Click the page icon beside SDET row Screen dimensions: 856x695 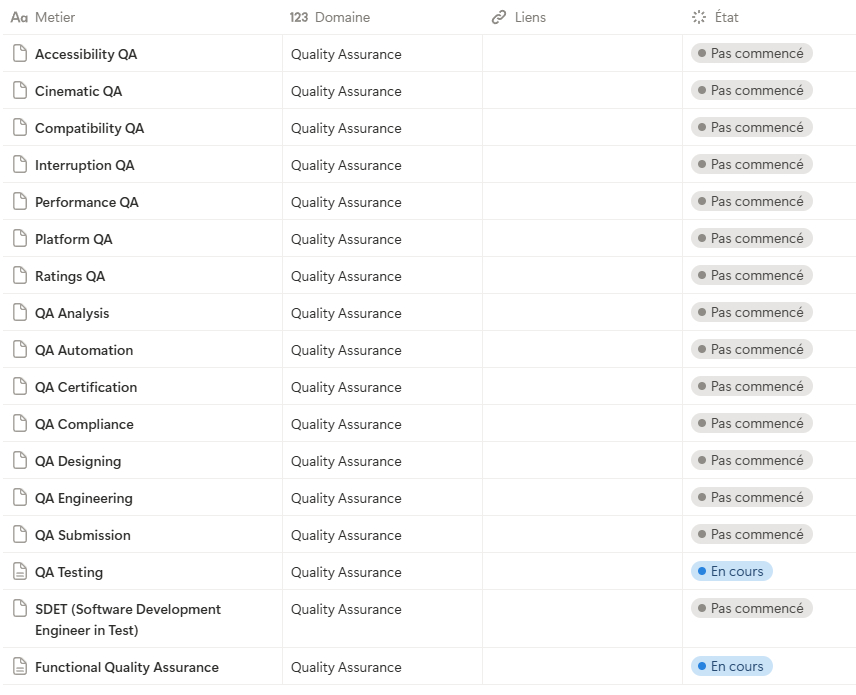pos(19,609)
